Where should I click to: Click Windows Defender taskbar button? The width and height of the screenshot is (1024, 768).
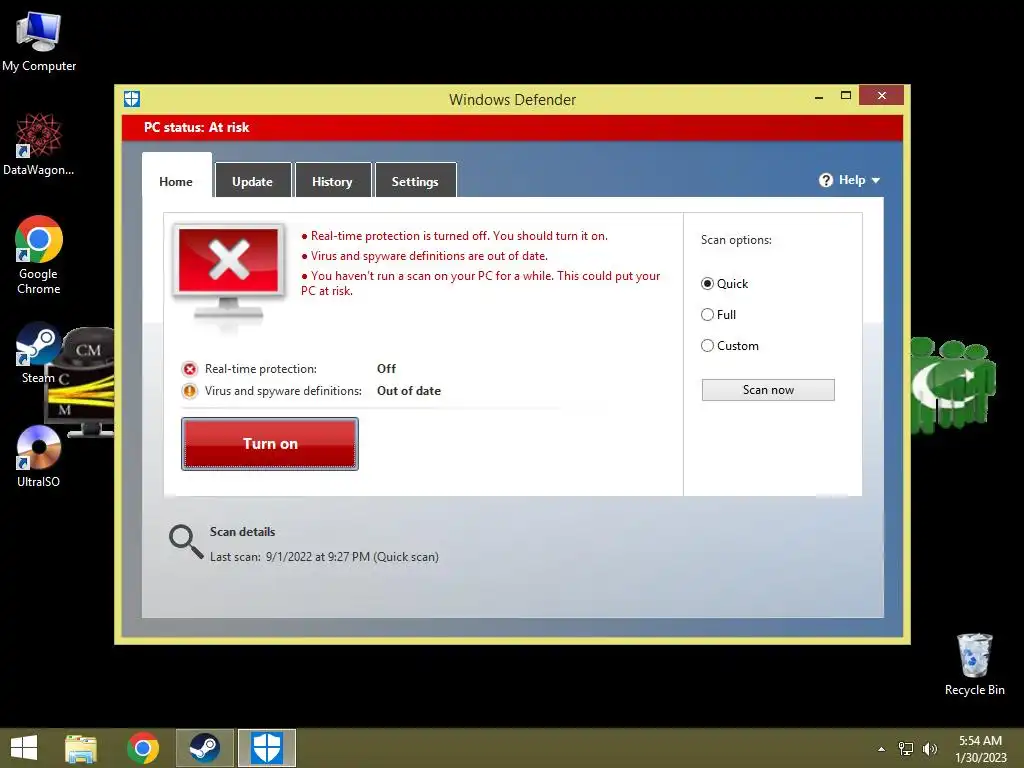click(x=266, y=748)
